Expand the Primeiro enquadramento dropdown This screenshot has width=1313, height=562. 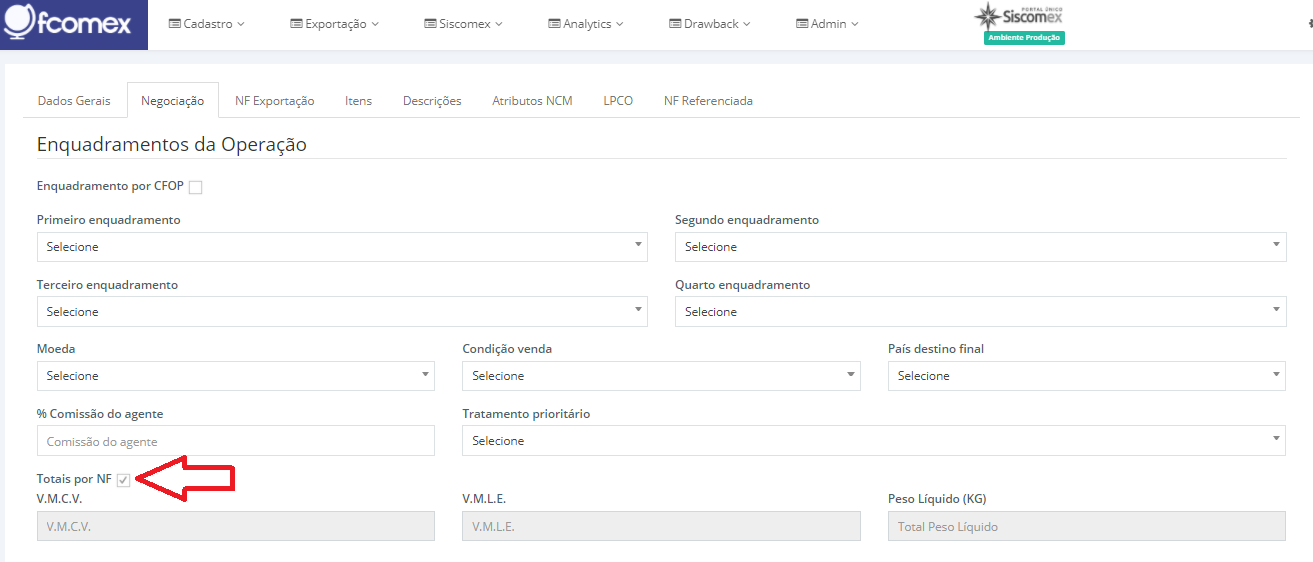pyautogui.click(x=342, y=247)
